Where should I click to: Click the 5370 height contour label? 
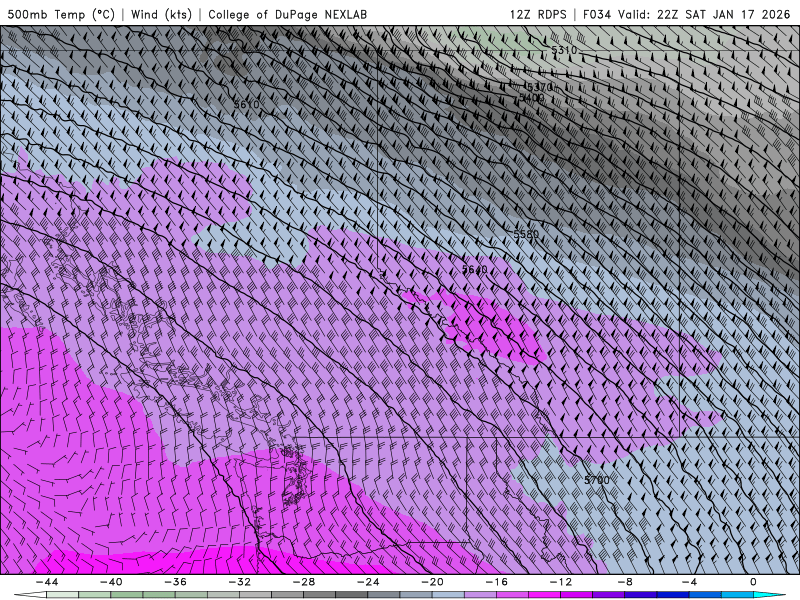(x=539, y=87)
